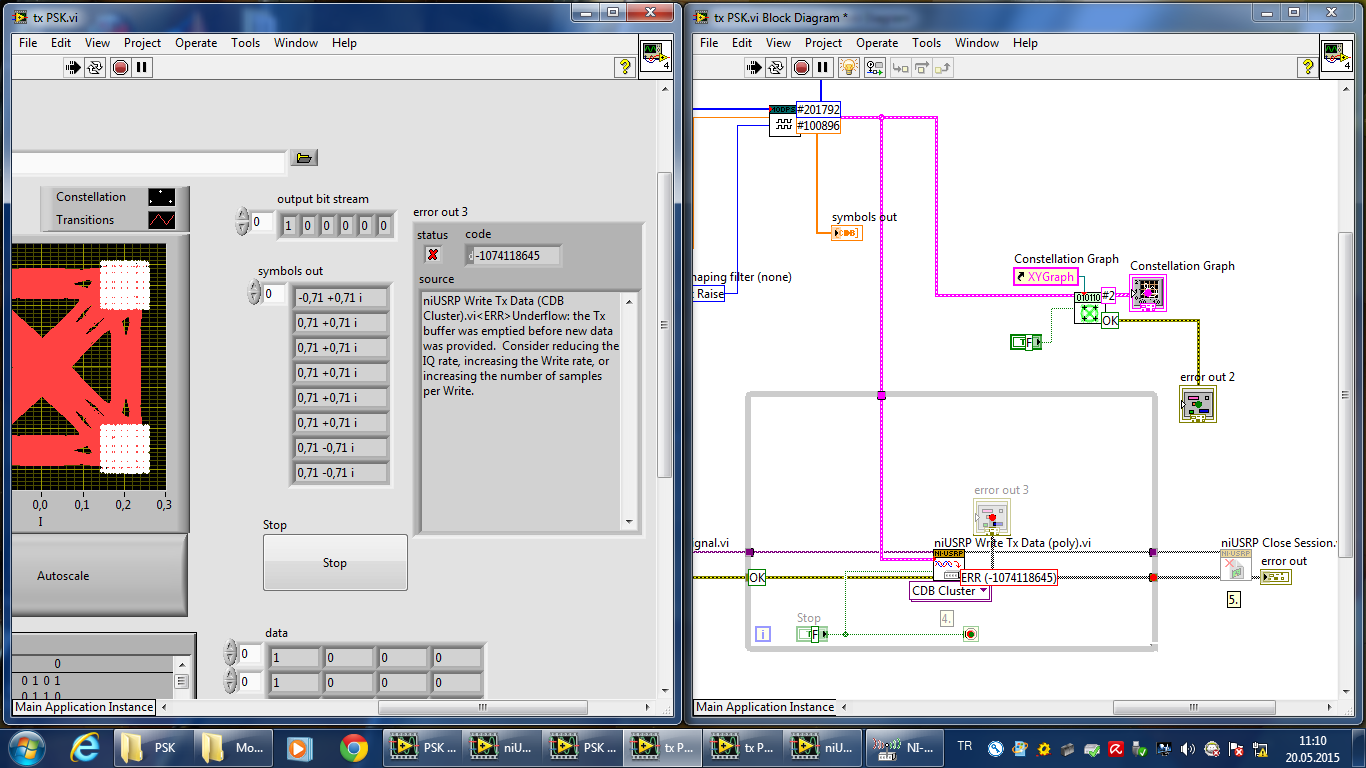Select the niUSRP Write Tx Data node
Screen dimensions: 1366x768
click(948, 566)
